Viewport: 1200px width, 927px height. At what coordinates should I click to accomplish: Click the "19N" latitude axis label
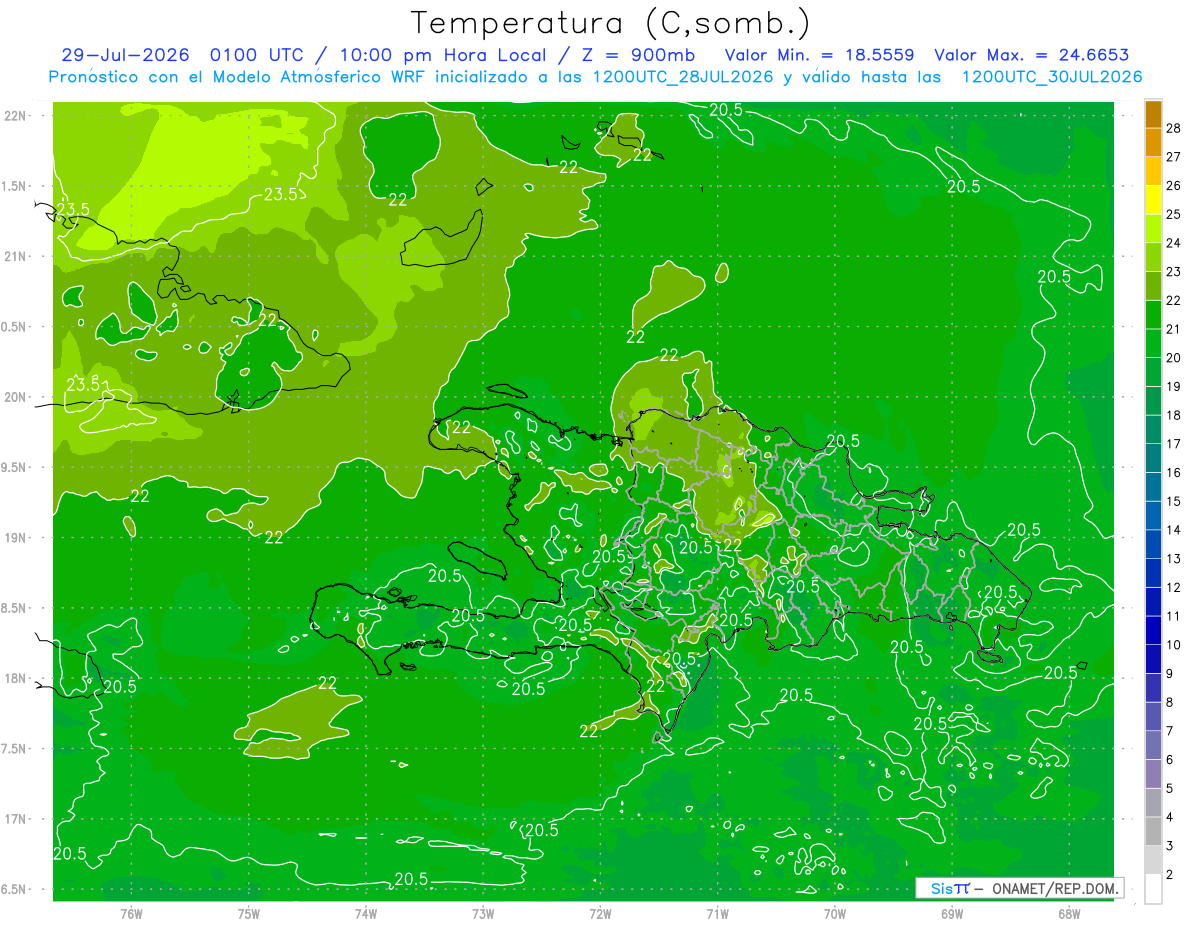tap(15, 538)
